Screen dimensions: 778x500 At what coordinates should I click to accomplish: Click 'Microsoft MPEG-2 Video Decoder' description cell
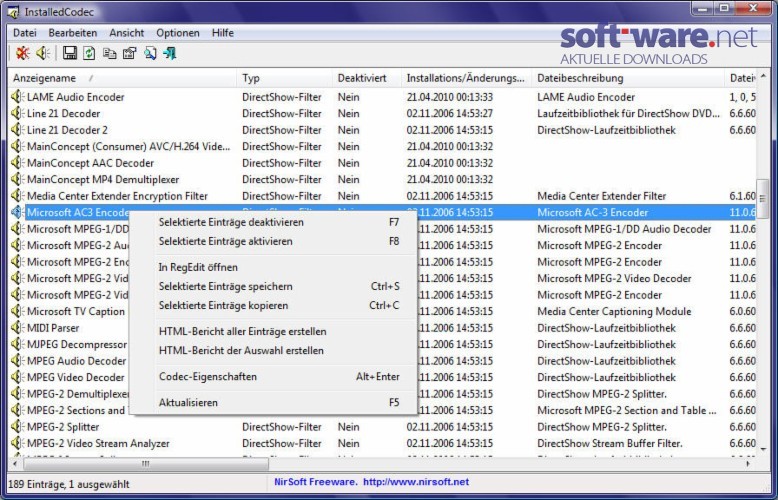tap(614, 278)
